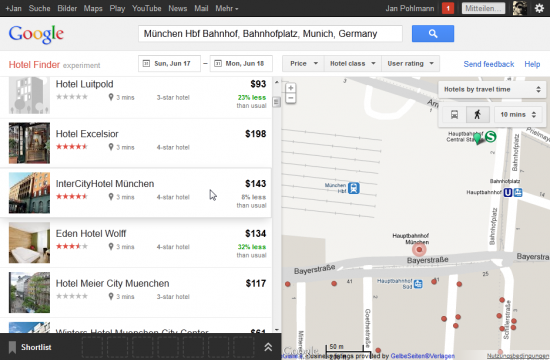Click the Mitteilen share button
Screen dimensions: 550x360
point(483,8)
